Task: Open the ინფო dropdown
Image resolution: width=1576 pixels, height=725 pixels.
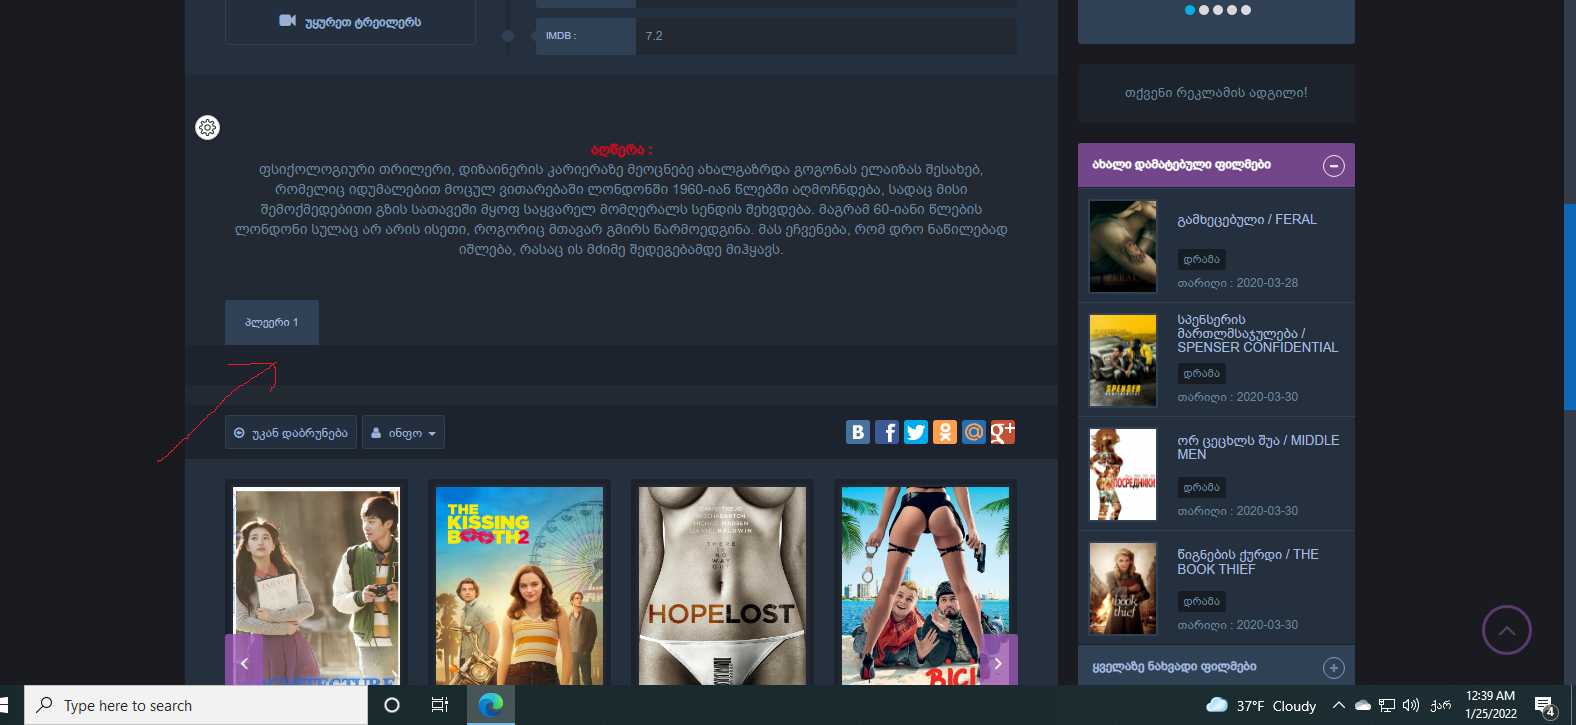Action: coord(403,433)
